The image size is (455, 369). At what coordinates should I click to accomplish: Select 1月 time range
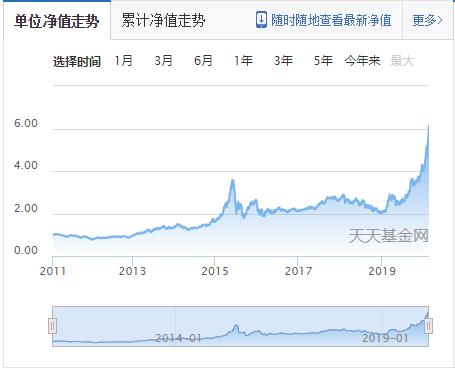coord(123,61)
